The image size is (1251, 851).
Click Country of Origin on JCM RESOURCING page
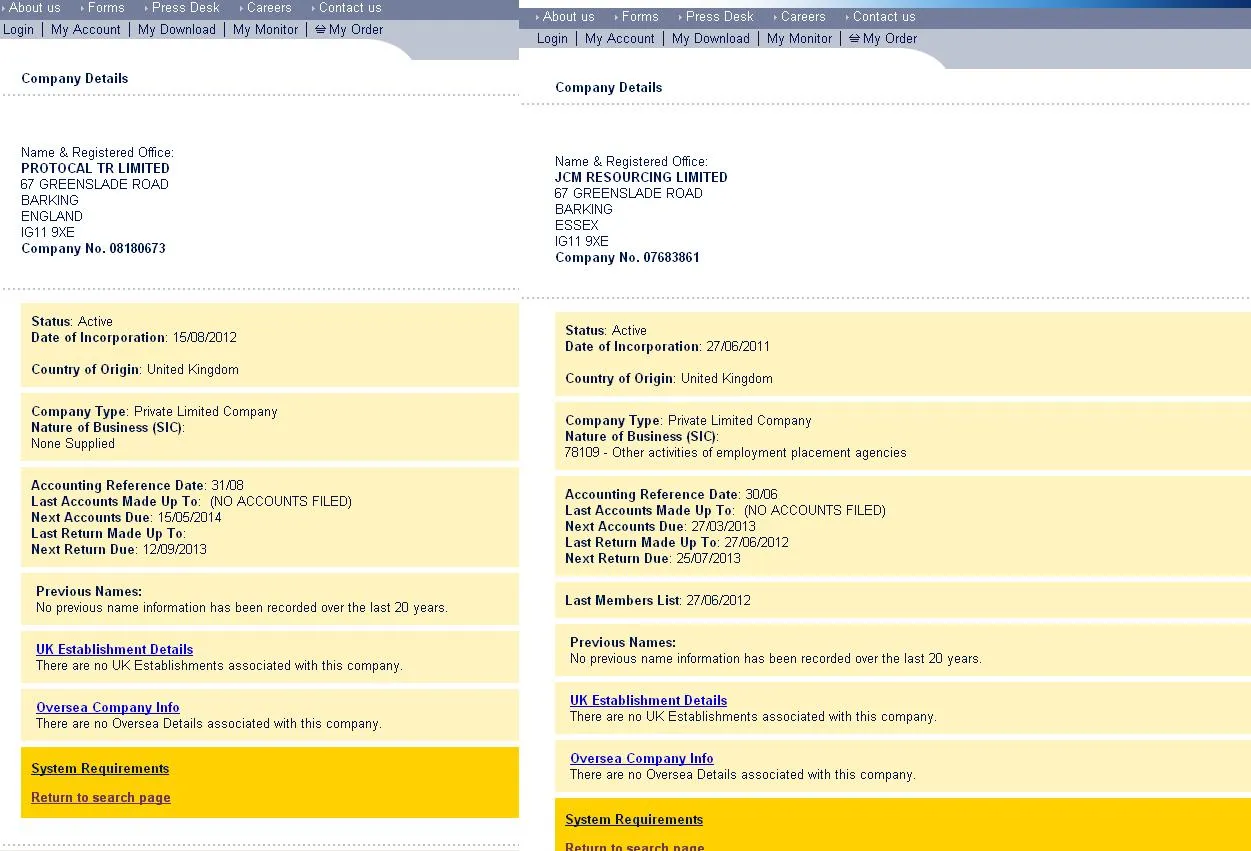(669, 379)
